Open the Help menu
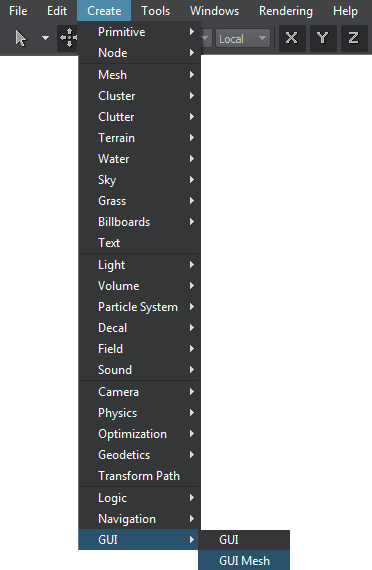This screenshot has height=570, width=372. 345,11
